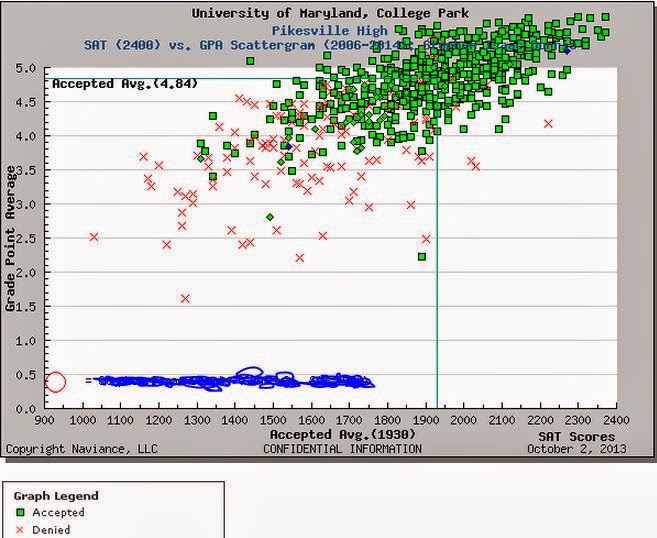Click the '5.0' y-axis tick label
Image resolution: width=657 pixels, height=538 pixels.
pos(26,68)
